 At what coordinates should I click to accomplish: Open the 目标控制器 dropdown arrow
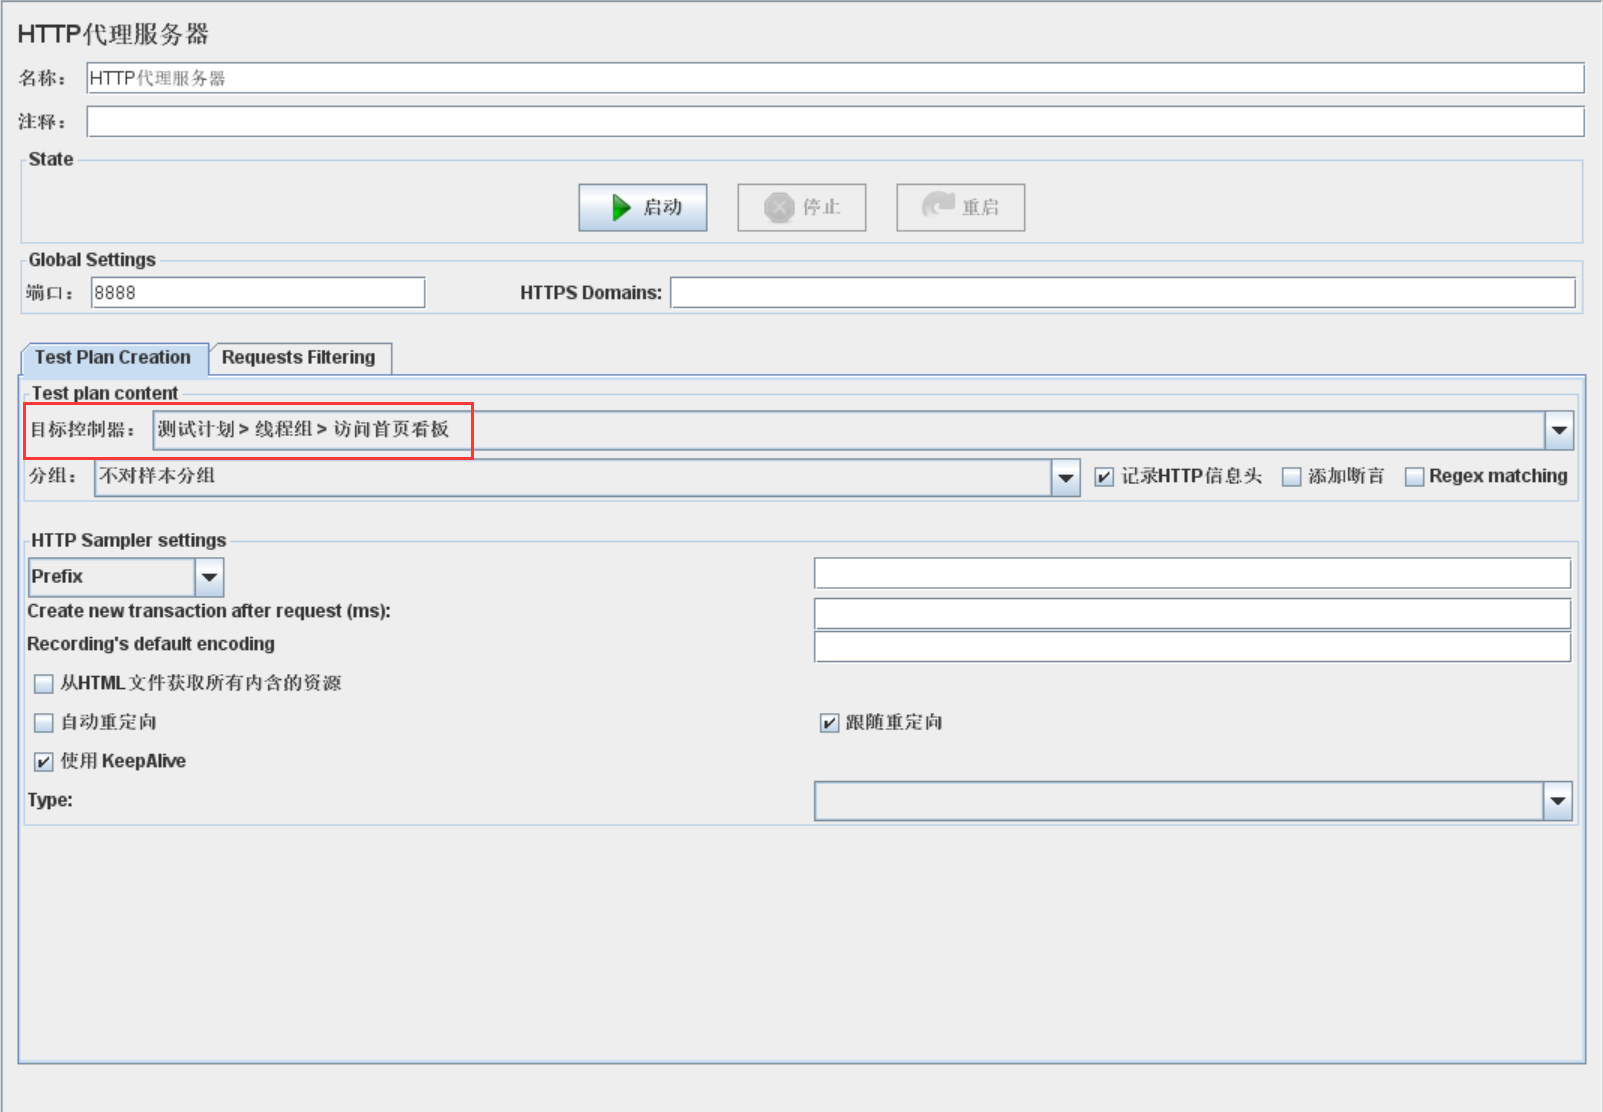pos(1559,431)
